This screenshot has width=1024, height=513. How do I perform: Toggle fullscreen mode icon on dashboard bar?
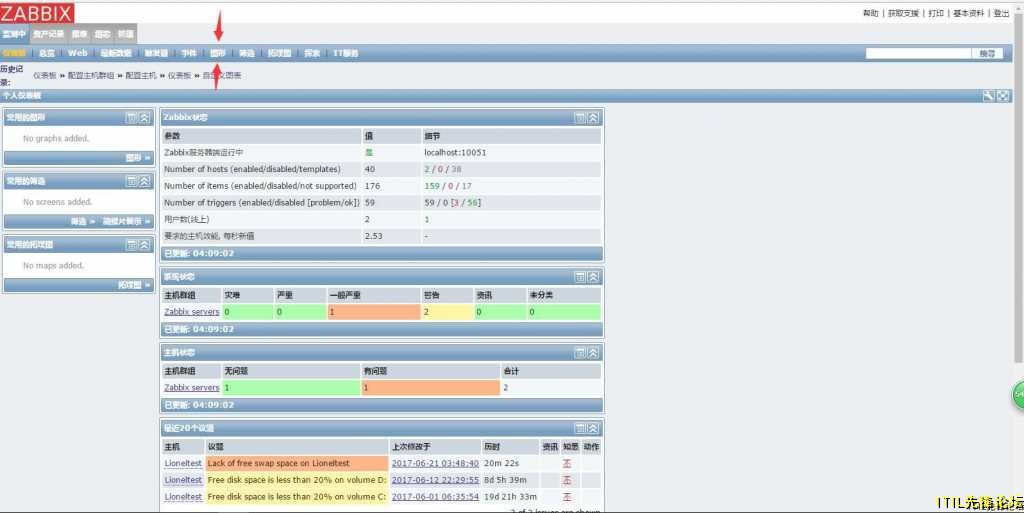[1003, 96]
